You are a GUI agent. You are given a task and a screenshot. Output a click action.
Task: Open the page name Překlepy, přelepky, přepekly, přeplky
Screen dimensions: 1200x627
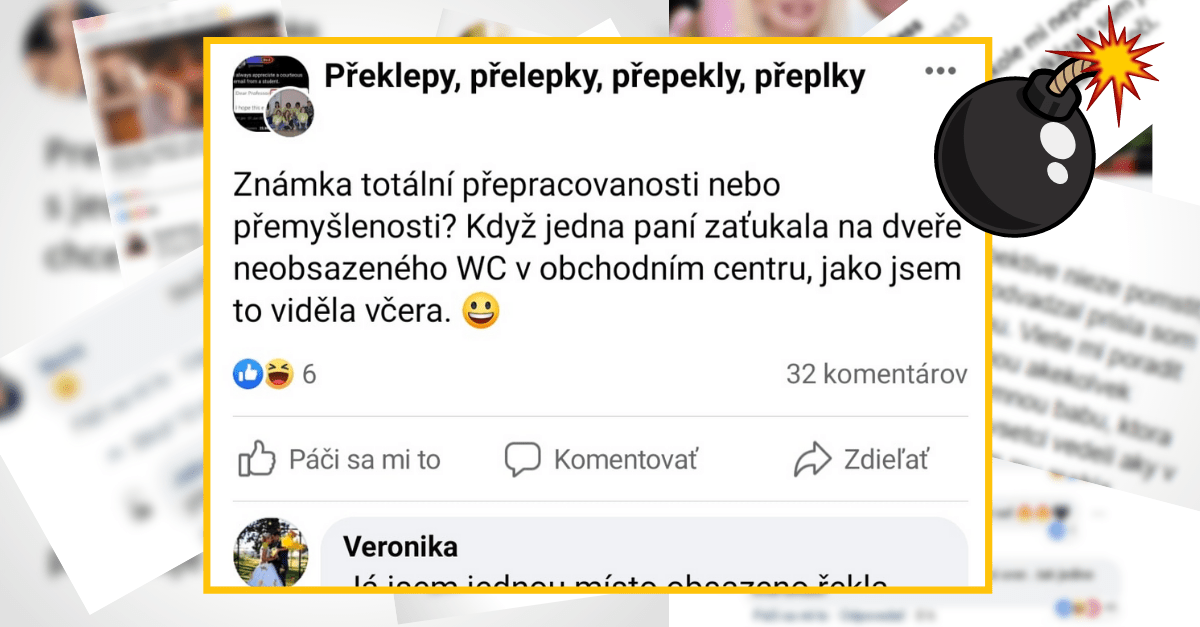tap(595, 72)
